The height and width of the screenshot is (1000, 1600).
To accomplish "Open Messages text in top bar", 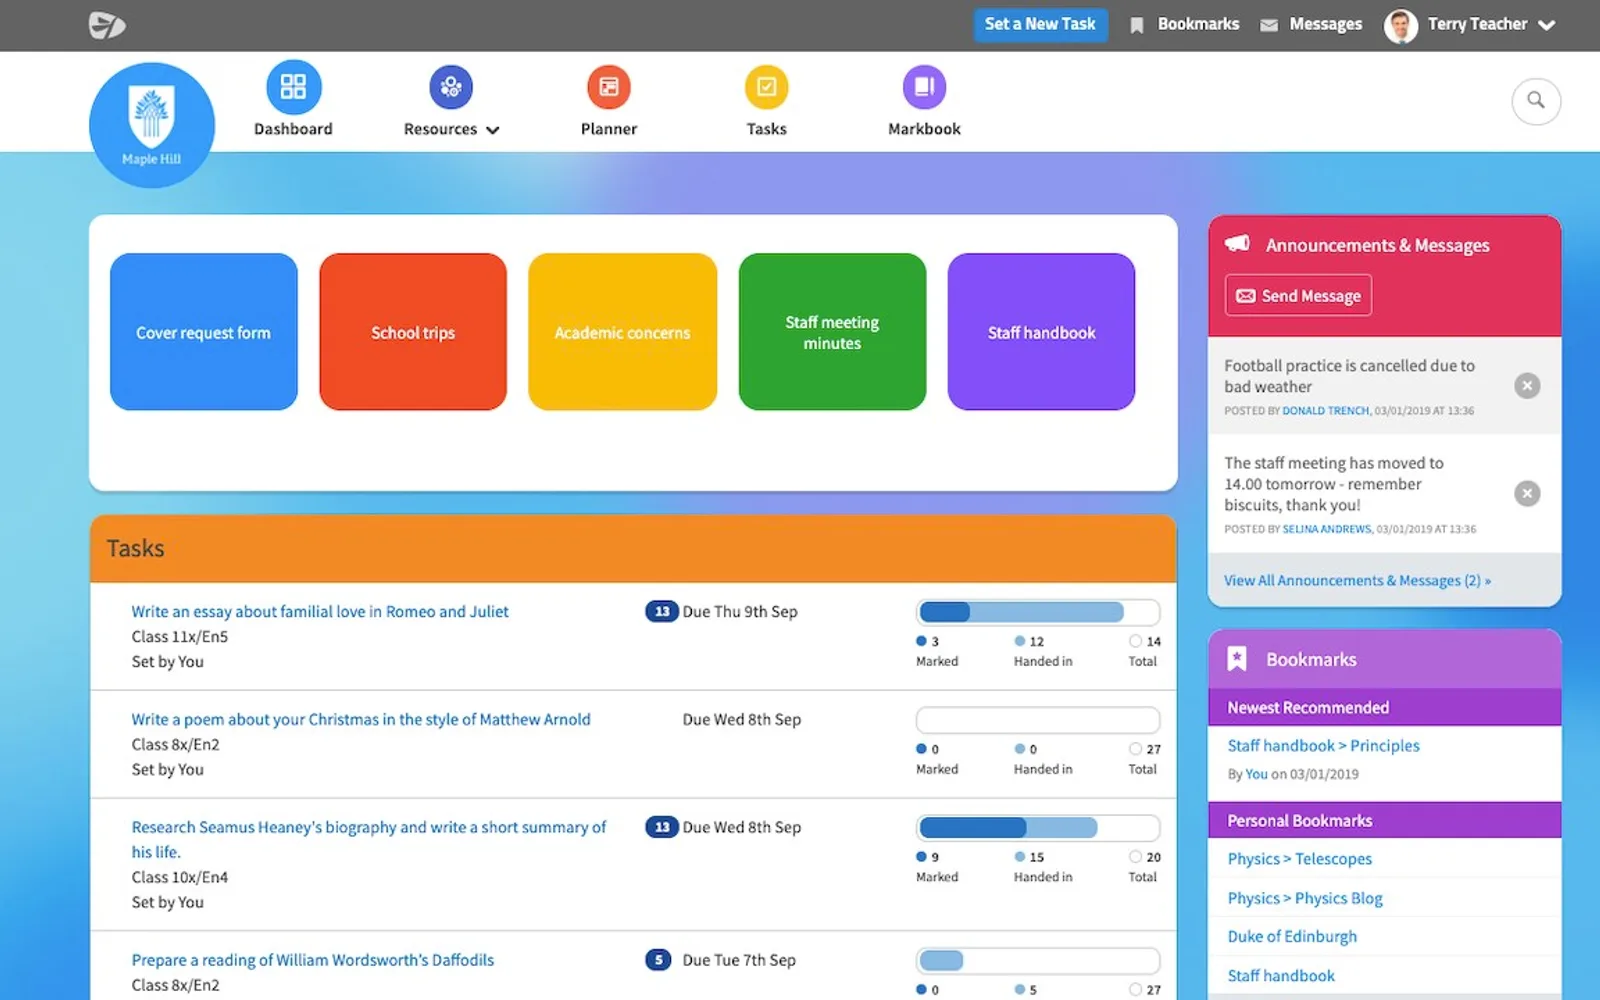I will (1325, 24).
